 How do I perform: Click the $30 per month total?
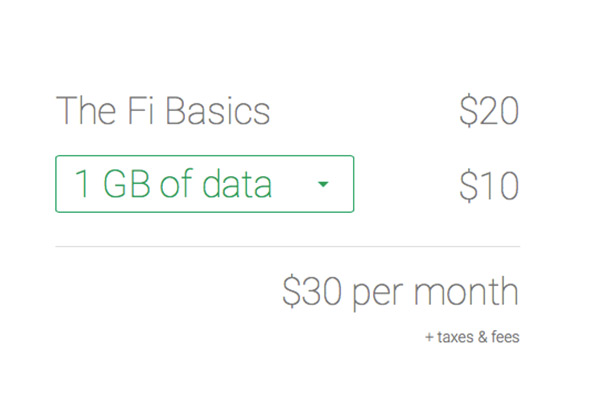(x=401, y=292)
